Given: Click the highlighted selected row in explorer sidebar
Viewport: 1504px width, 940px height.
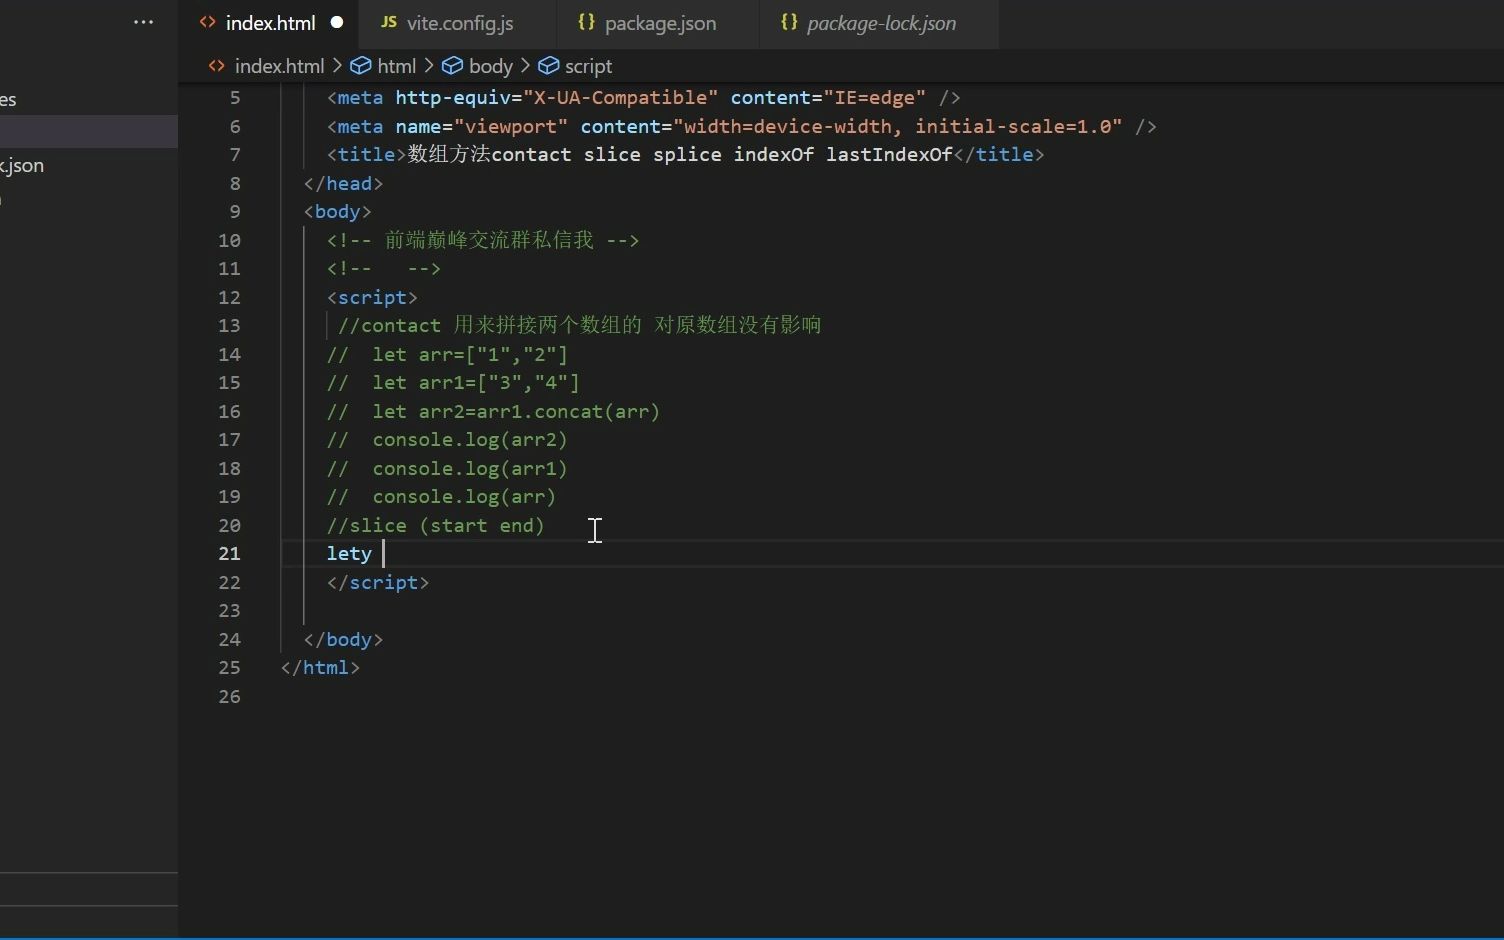Looking at the screenshot, I should pos(89,132).
